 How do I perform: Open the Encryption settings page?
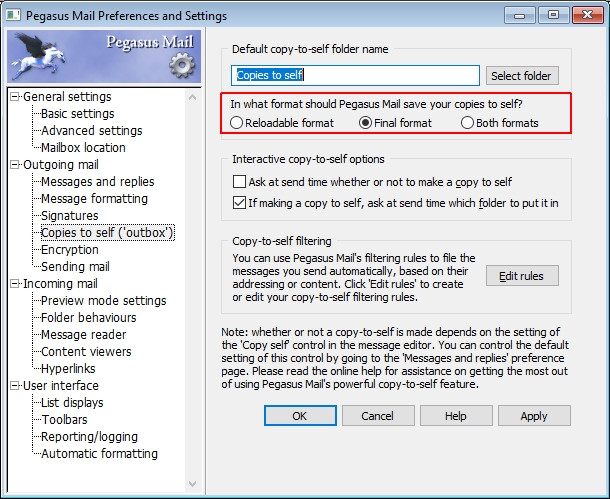click(x=69, y=250)
